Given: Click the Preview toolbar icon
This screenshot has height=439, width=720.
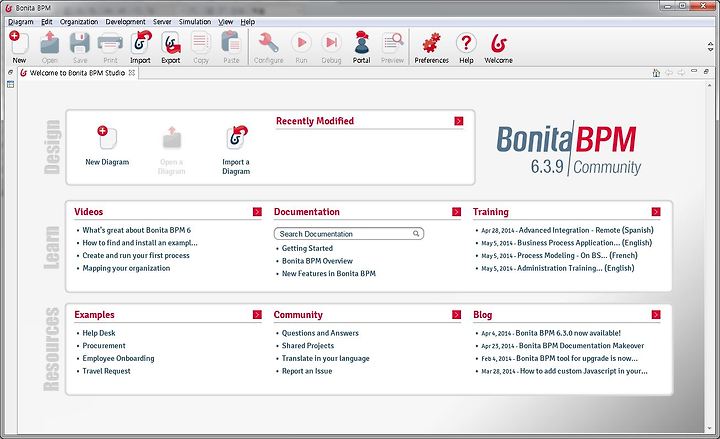Looking at the screenshot, I should 392,43.
